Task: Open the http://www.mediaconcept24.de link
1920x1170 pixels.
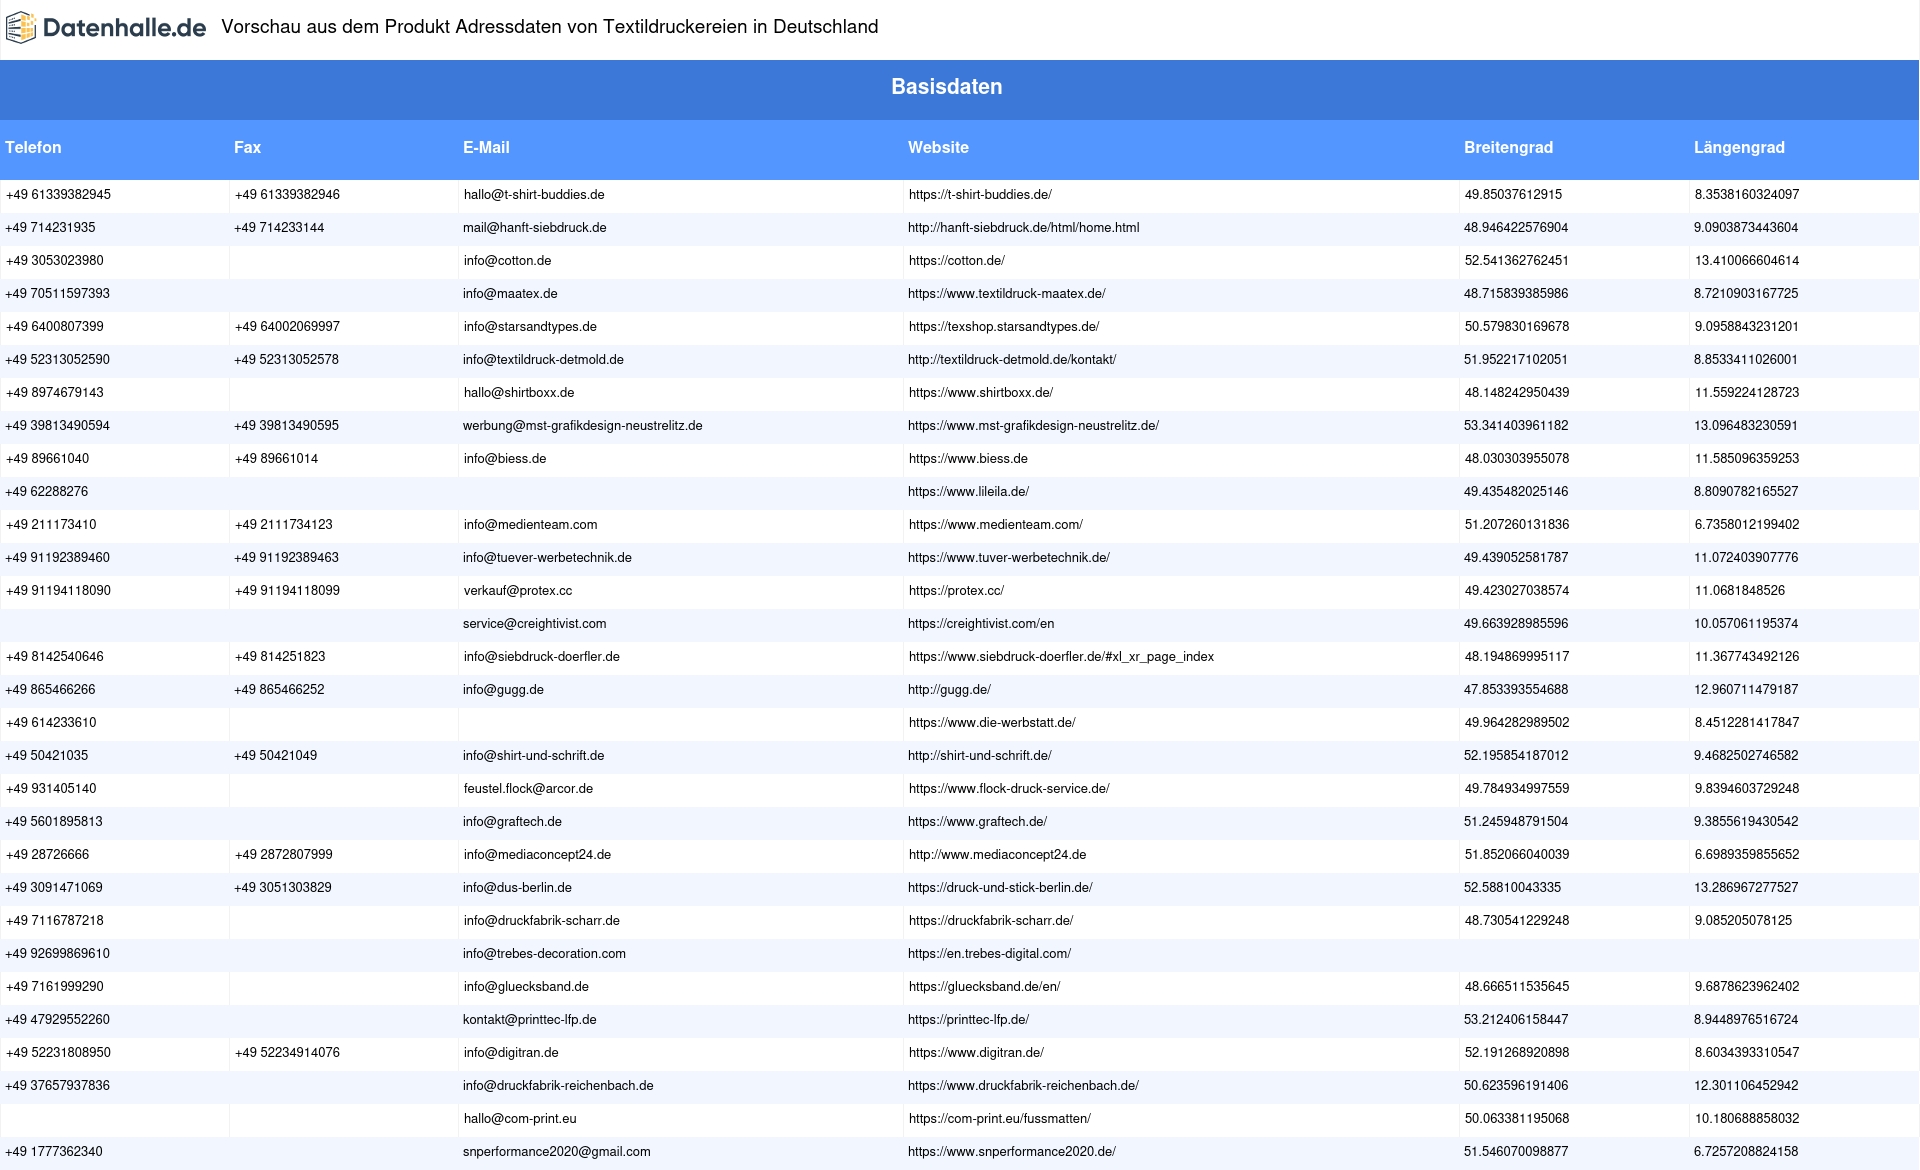Action: [x=997, y=855]
